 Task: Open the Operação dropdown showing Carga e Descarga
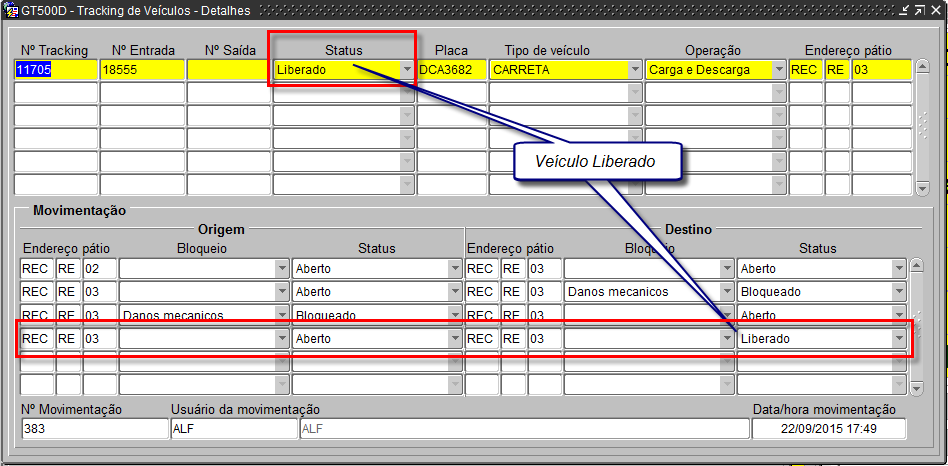tap(779, 70)
